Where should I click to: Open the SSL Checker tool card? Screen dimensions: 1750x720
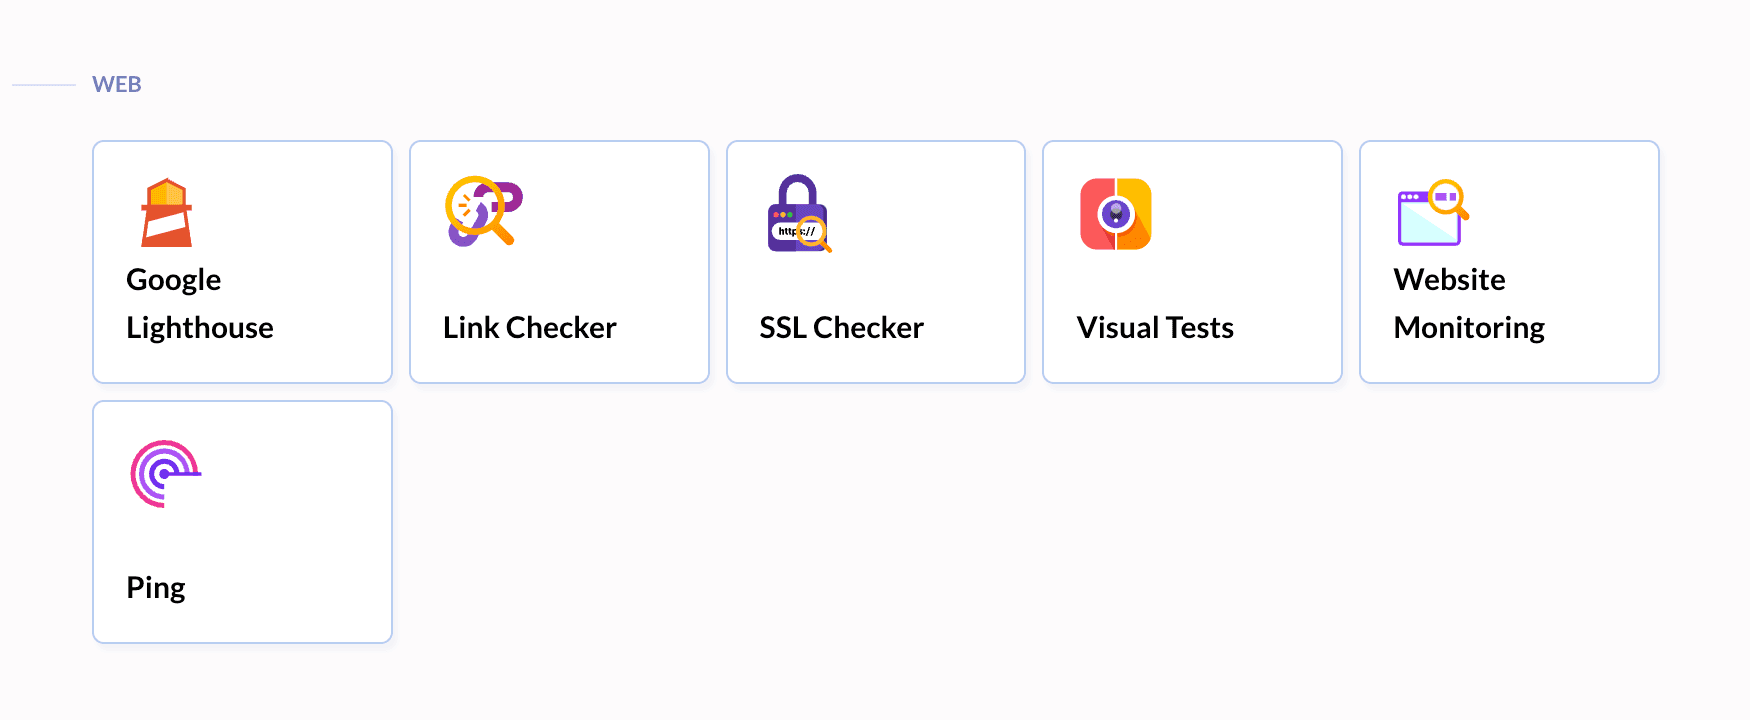tap(875, 262)
